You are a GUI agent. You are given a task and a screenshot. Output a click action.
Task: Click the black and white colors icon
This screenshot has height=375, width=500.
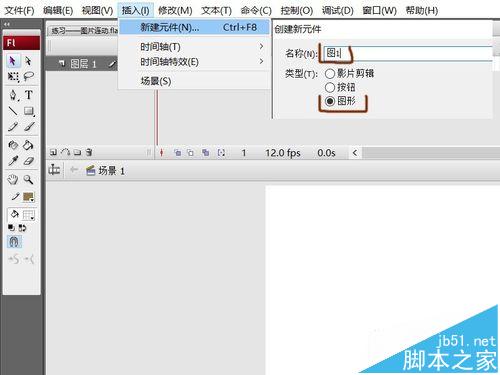click(x=11, y=228)
